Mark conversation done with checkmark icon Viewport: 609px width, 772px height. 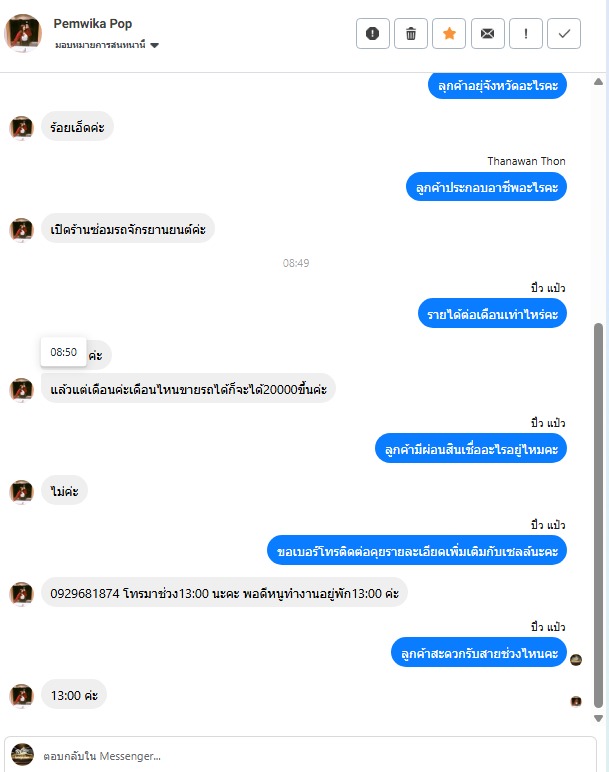pos(564,33)
